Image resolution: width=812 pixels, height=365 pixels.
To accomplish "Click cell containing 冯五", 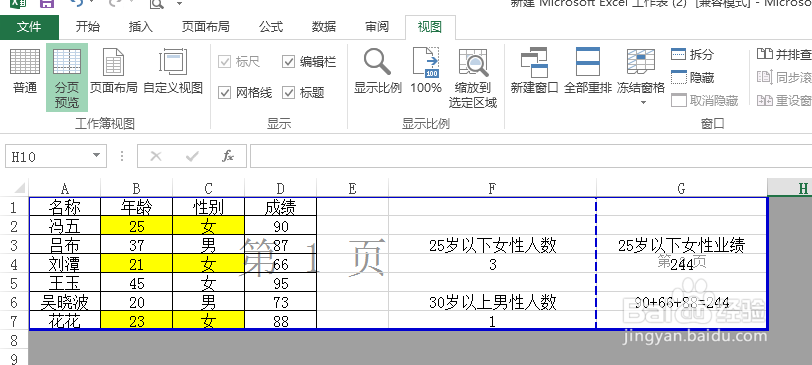I will 65,227.
